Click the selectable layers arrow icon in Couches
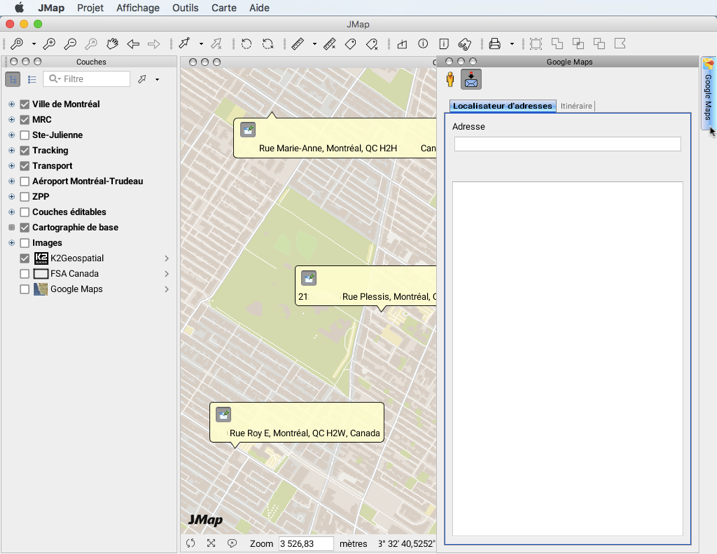This screenshot has width=717, height=554. [x=142, y=79]
